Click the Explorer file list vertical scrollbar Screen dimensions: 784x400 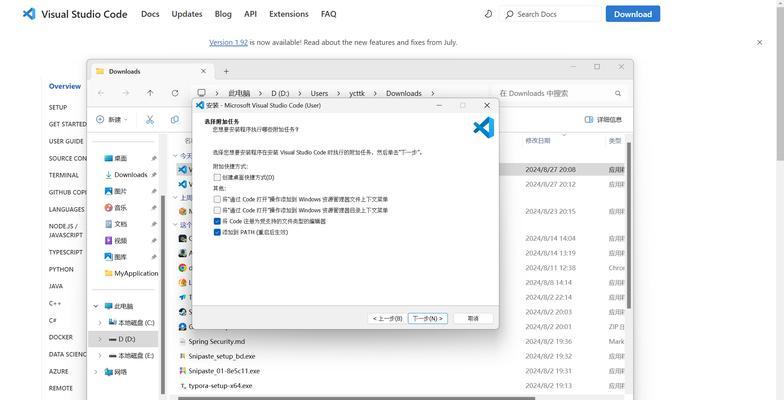pyautogui.click(x=629, y=225)
